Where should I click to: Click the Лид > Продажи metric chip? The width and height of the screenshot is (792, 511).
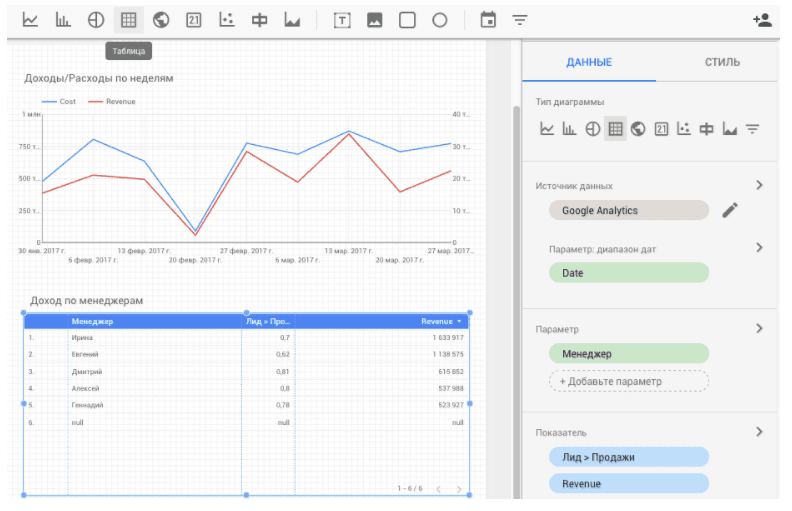(x=629, y=457)
